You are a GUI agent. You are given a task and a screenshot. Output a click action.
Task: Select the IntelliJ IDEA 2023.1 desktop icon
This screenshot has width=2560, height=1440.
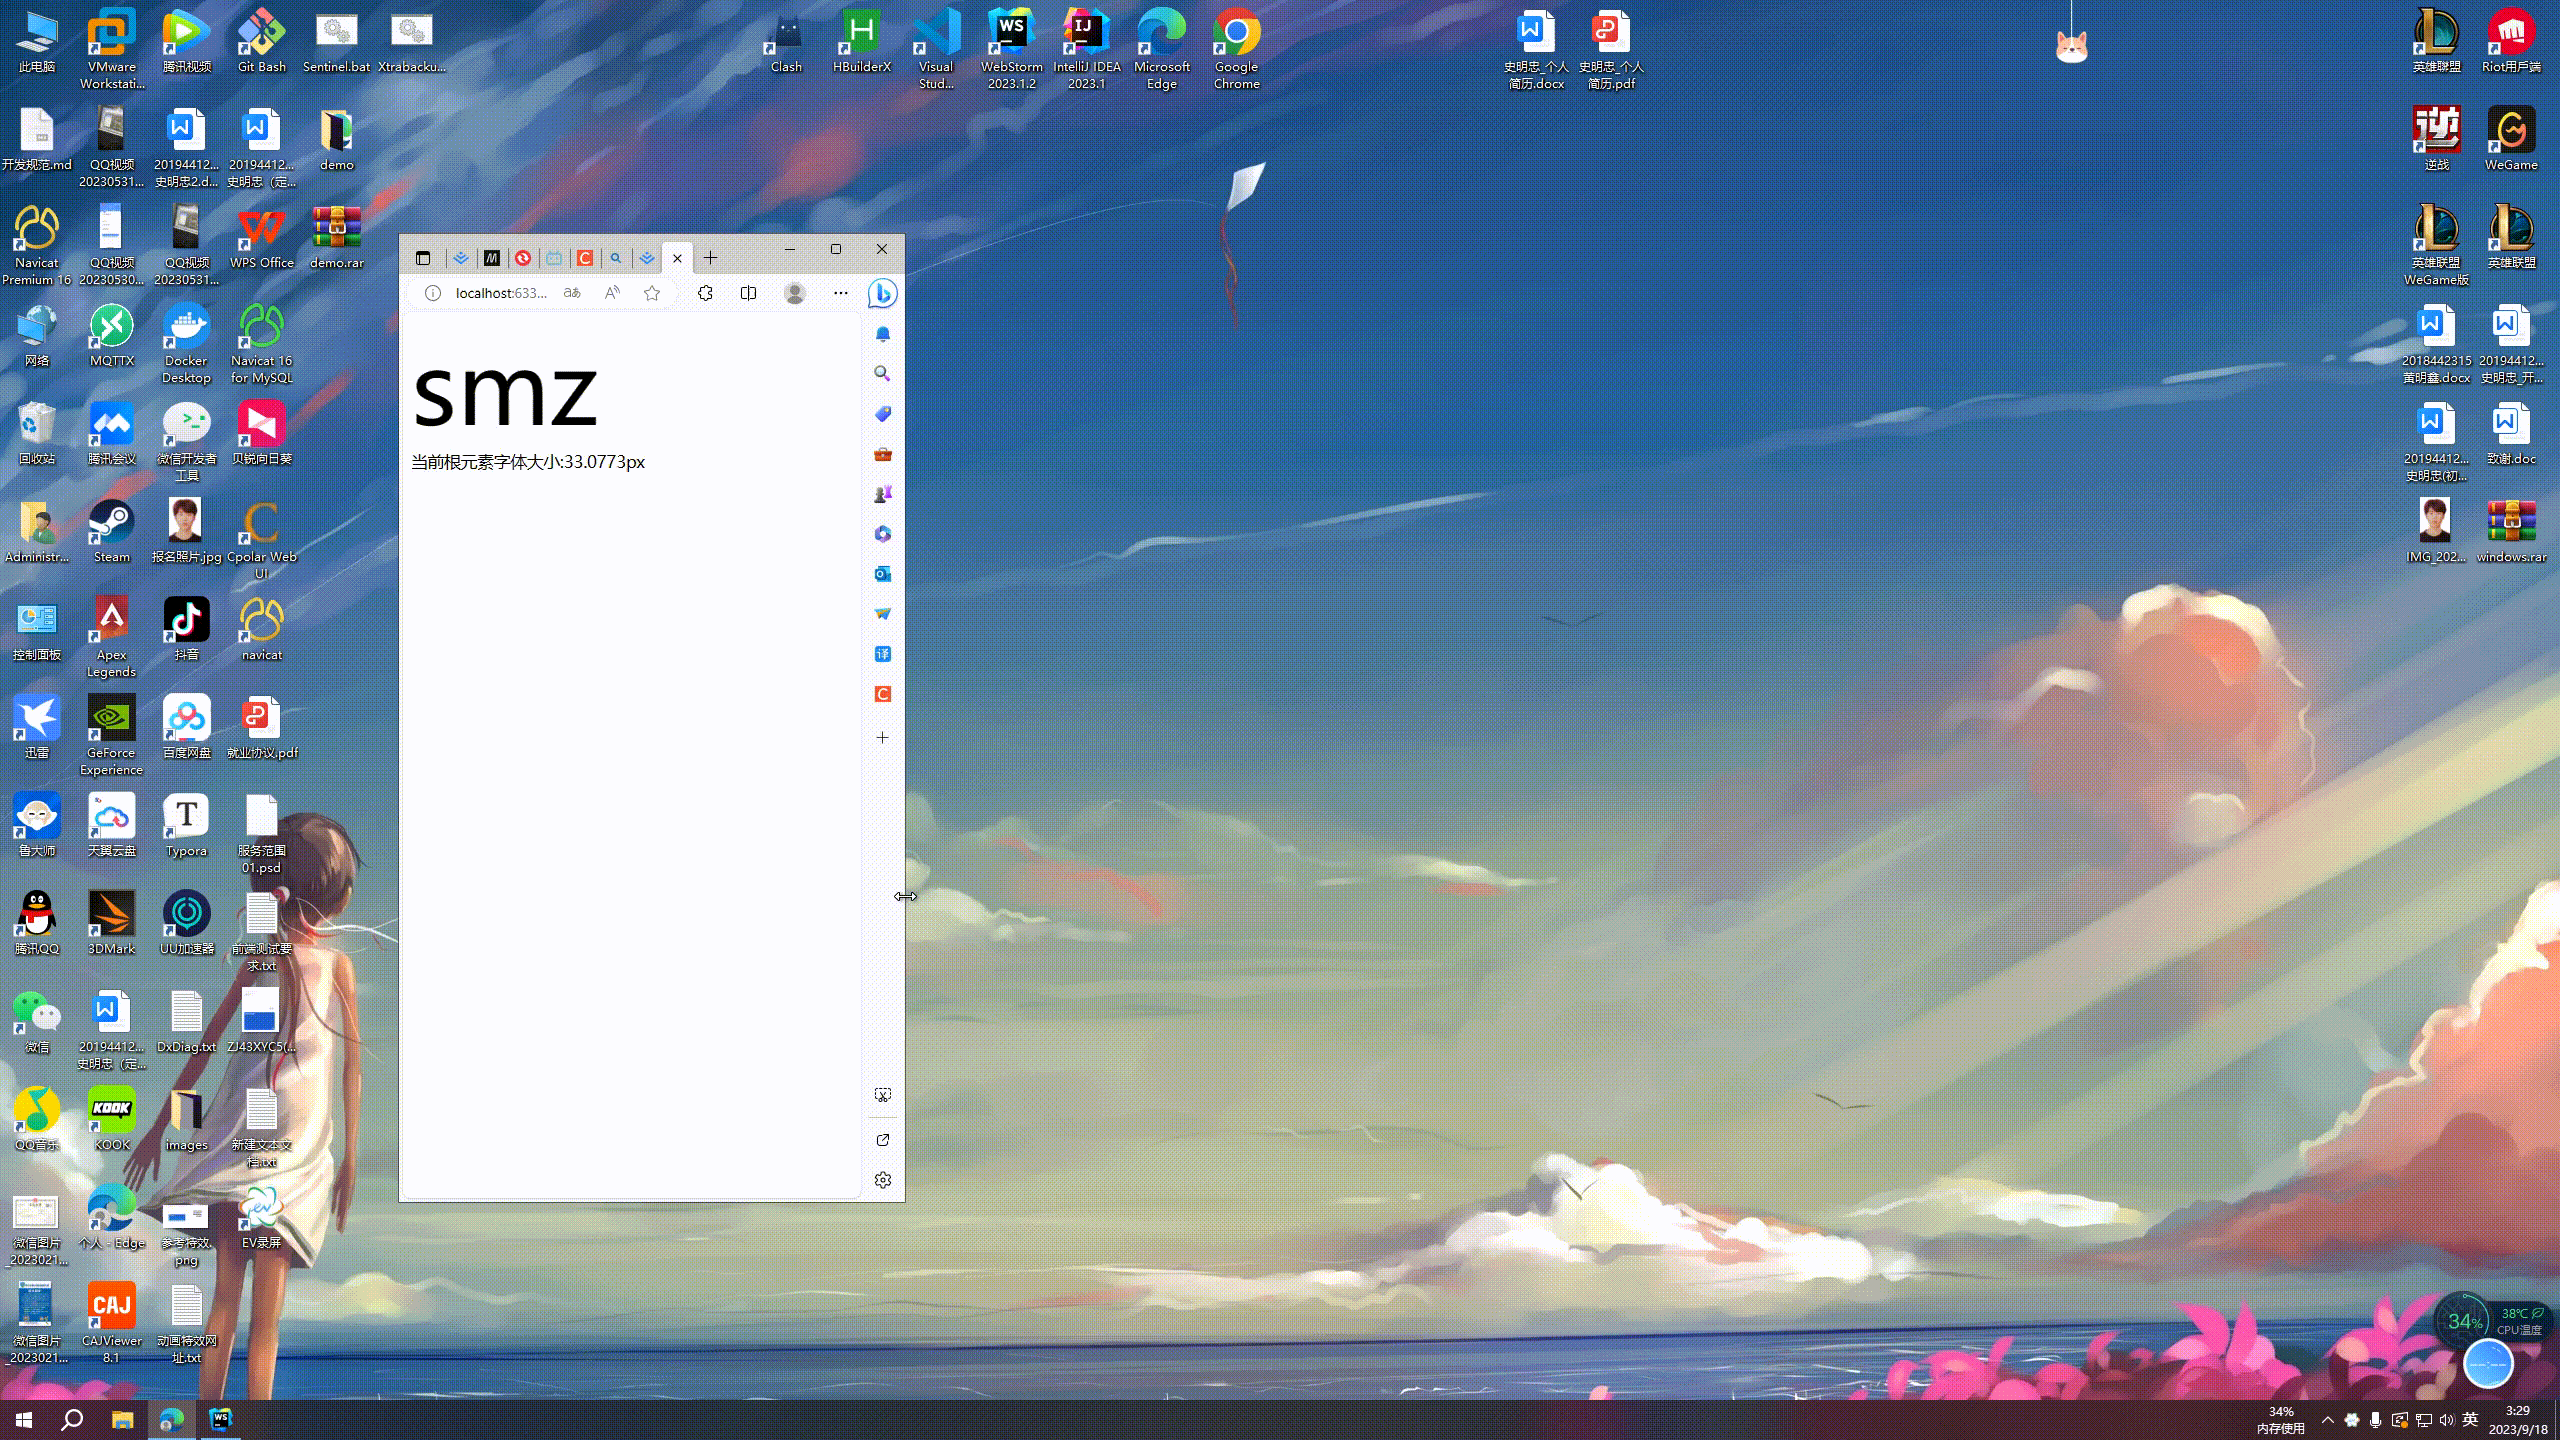(x=1086, y=49)
